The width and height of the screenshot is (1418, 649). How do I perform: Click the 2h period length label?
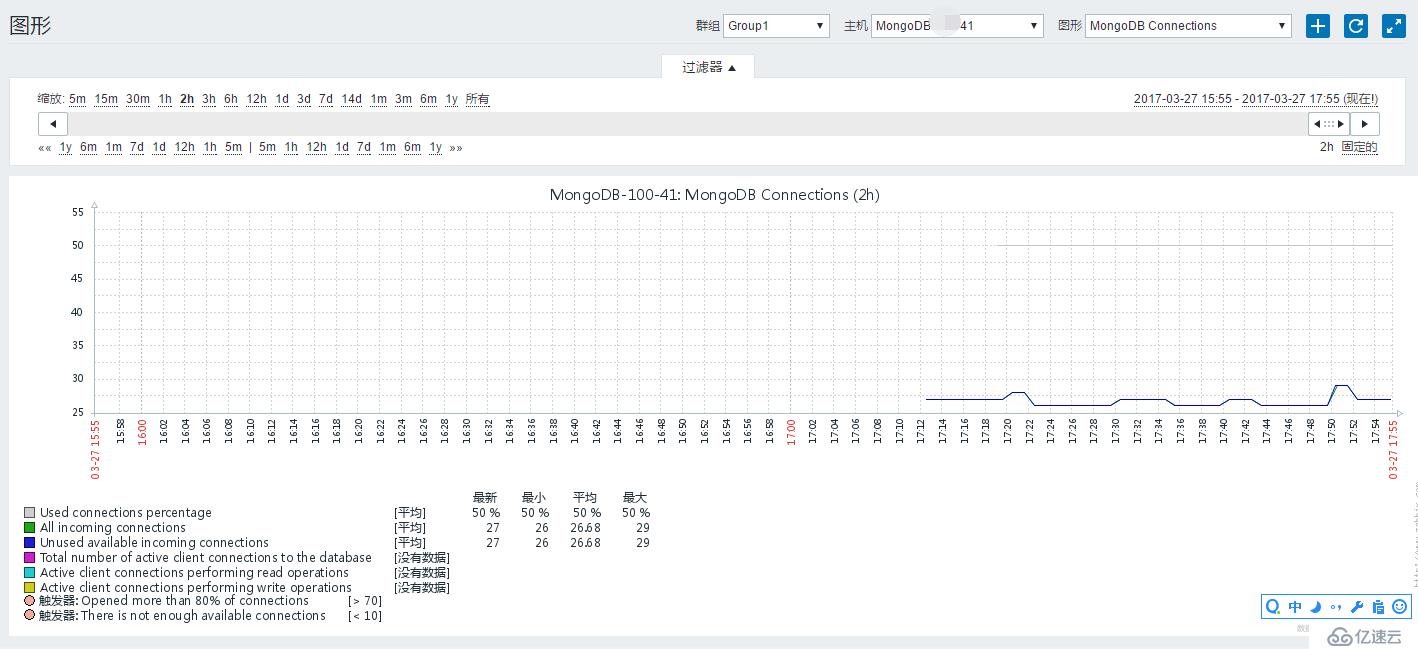1326,147
